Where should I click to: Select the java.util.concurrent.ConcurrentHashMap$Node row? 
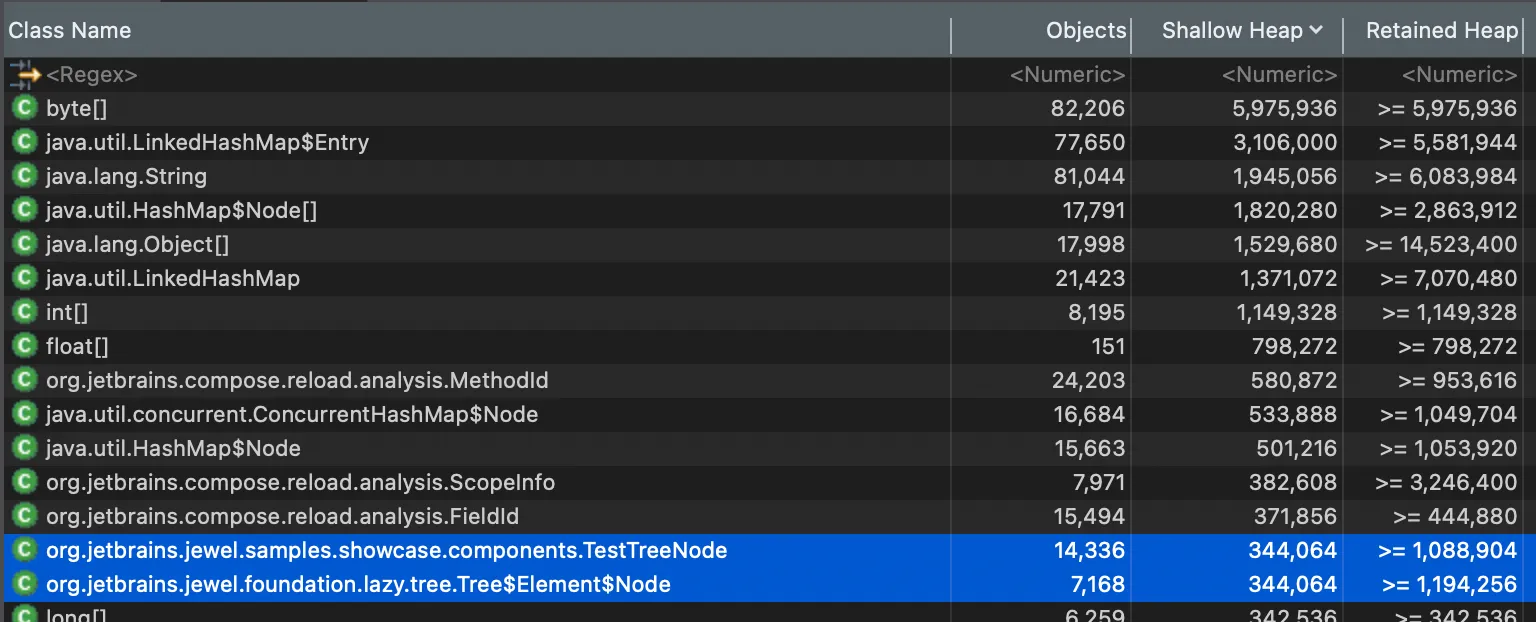coord(768,414)
